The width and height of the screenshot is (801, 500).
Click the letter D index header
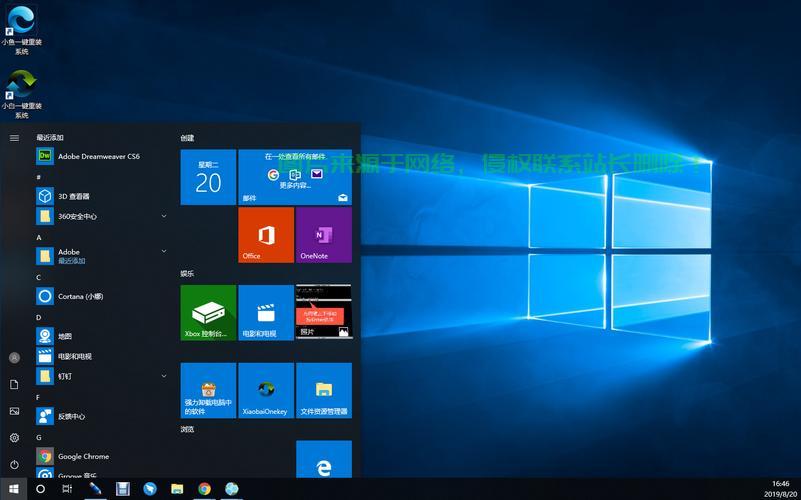[39, 317]
